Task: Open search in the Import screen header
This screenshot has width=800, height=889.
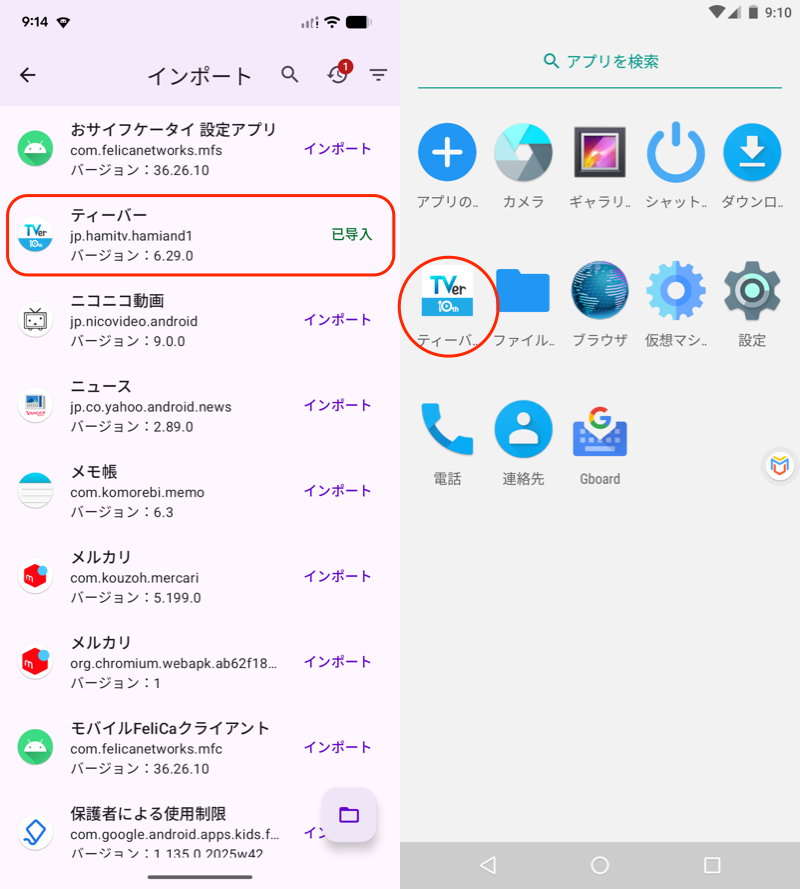Action: [290, 74]
